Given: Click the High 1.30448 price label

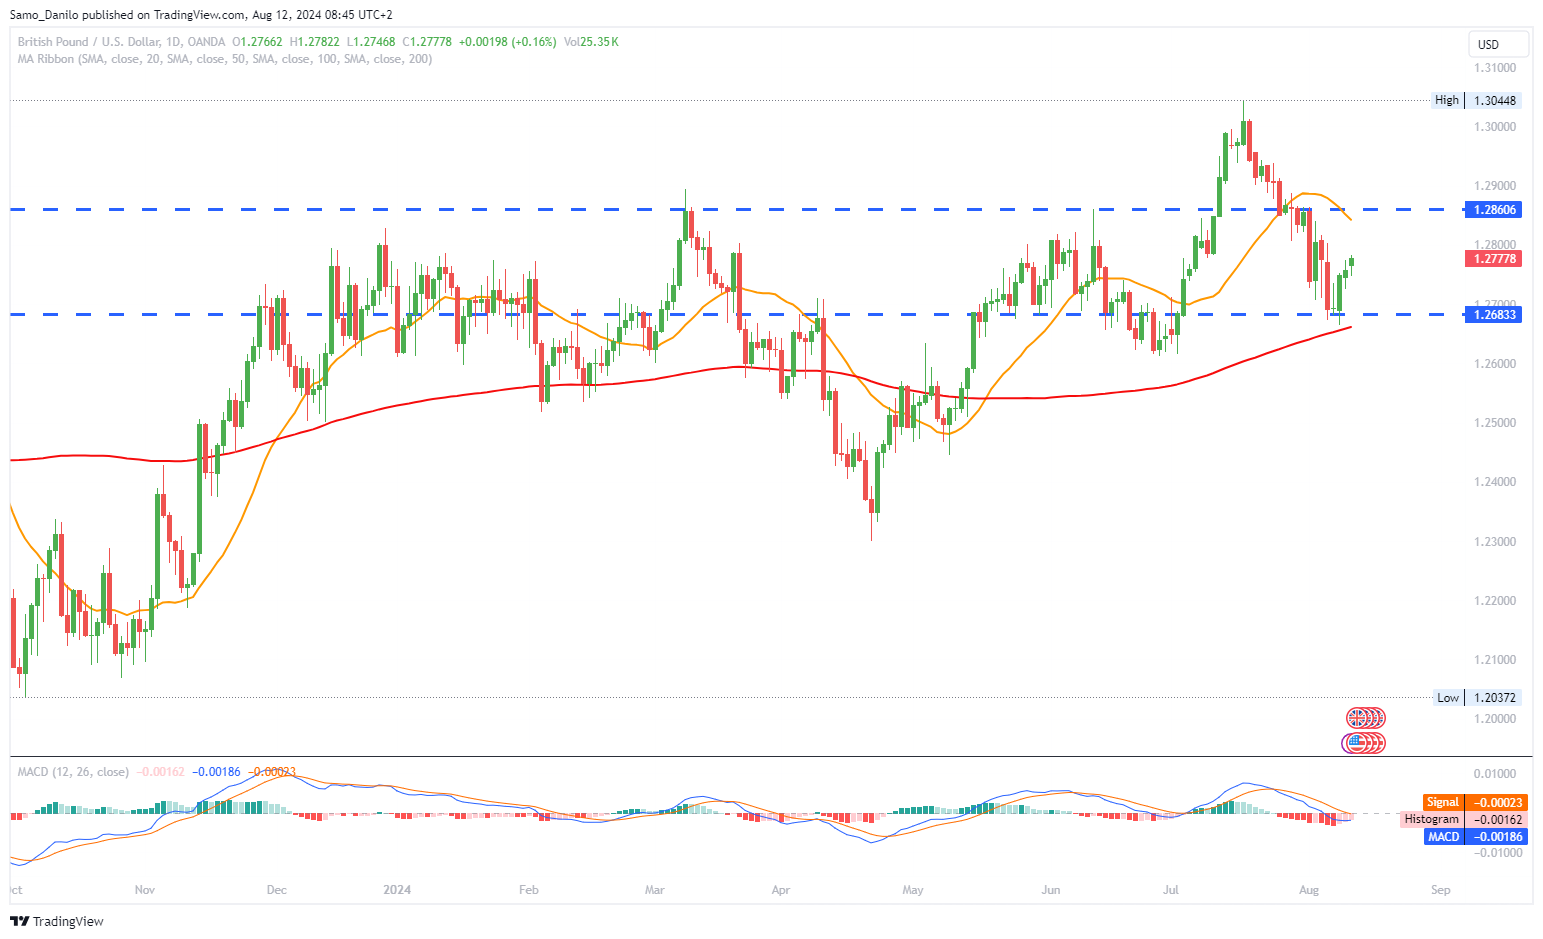Looking at the screenshot, I should click(1476, 100).
